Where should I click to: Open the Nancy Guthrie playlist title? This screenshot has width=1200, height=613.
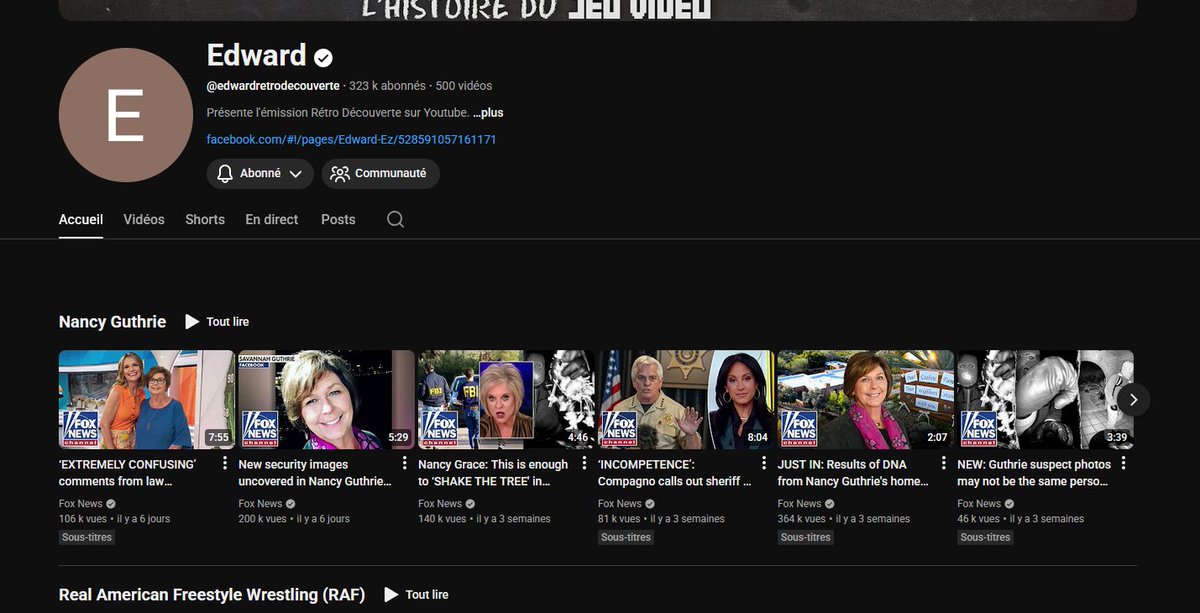(112, 322)
